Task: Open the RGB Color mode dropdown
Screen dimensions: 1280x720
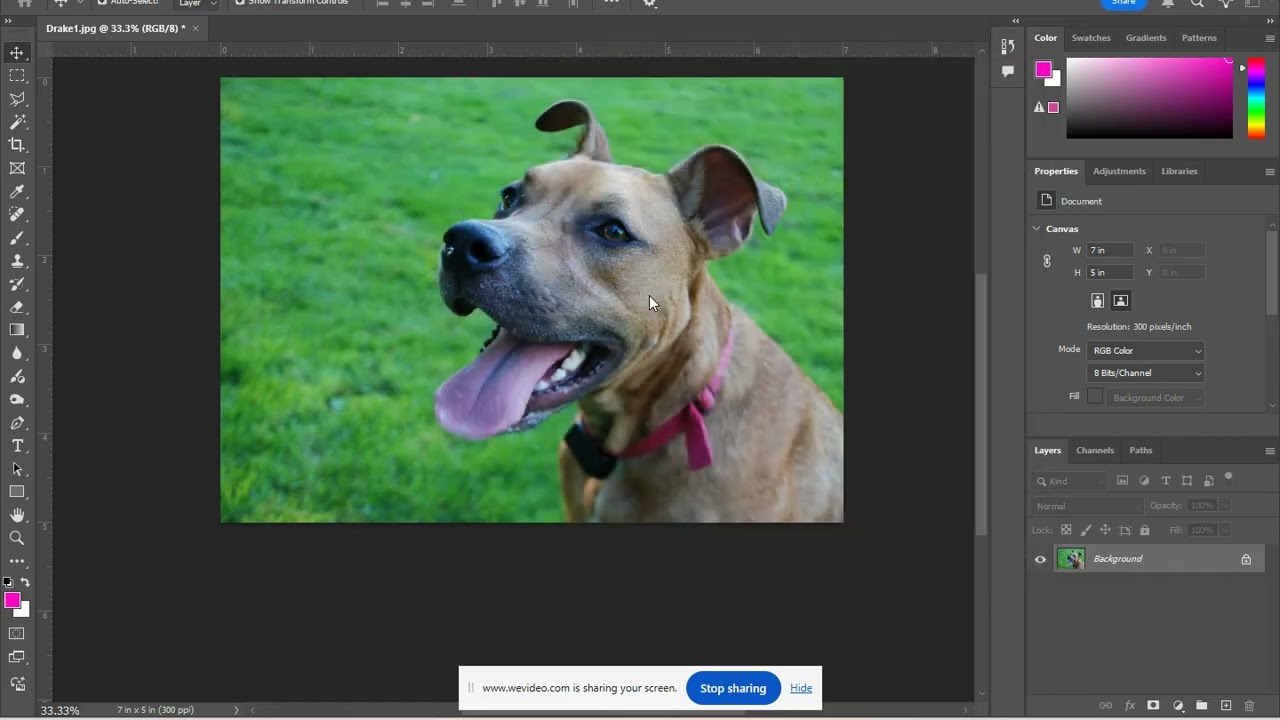Action: click(x=1146, y=350)
